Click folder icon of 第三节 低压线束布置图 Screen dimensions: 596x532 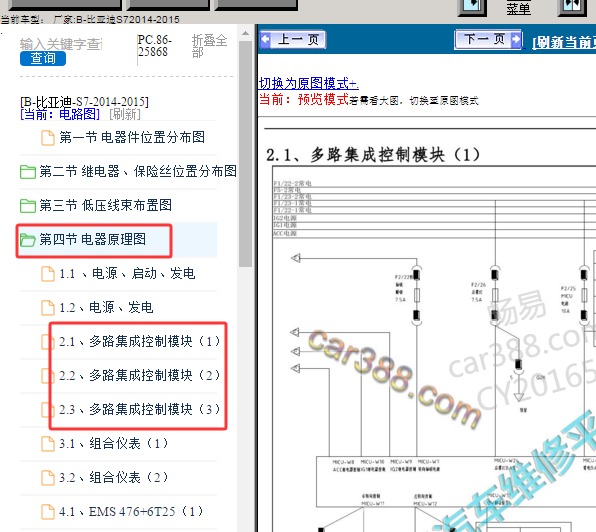pyautogui.click(x=28, y=206)
